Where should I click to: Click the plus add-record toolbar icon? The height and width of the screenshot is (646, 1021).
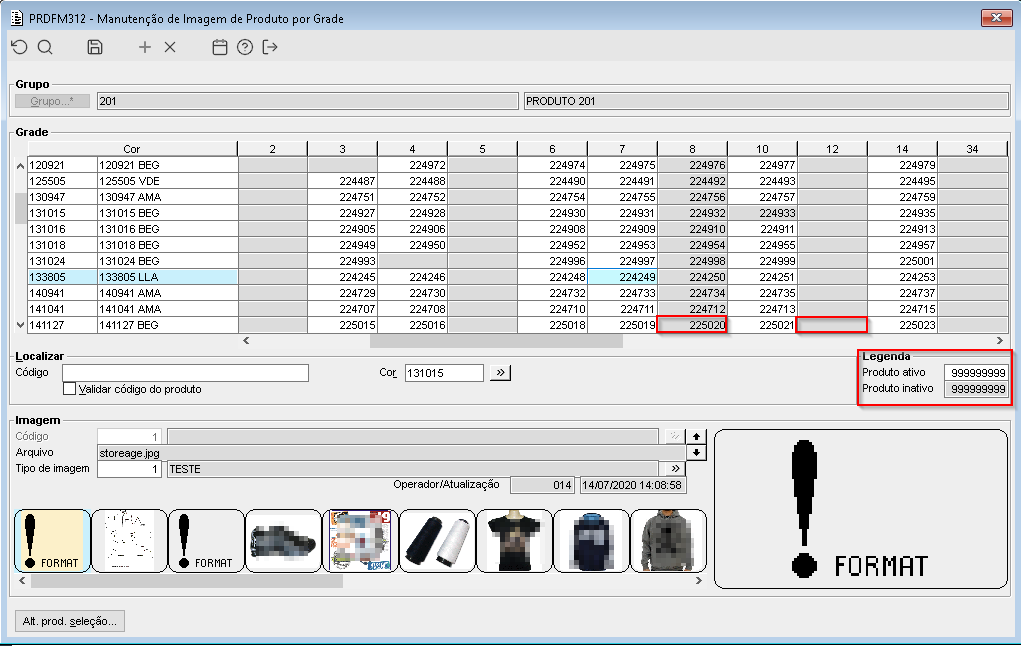click(145, 47)
